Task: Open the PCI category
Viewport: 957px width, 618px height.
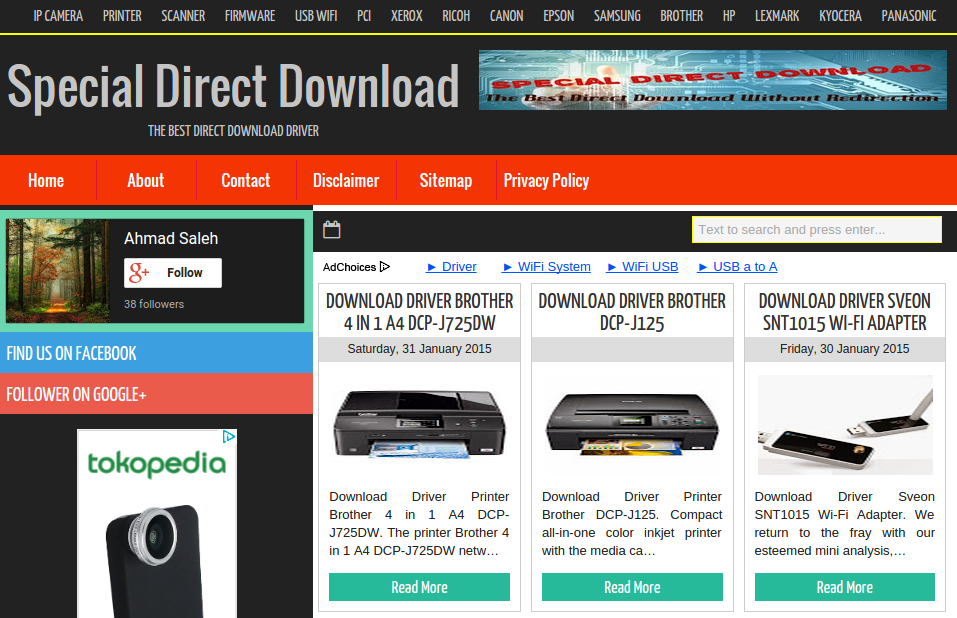Action: click(364, 16)
